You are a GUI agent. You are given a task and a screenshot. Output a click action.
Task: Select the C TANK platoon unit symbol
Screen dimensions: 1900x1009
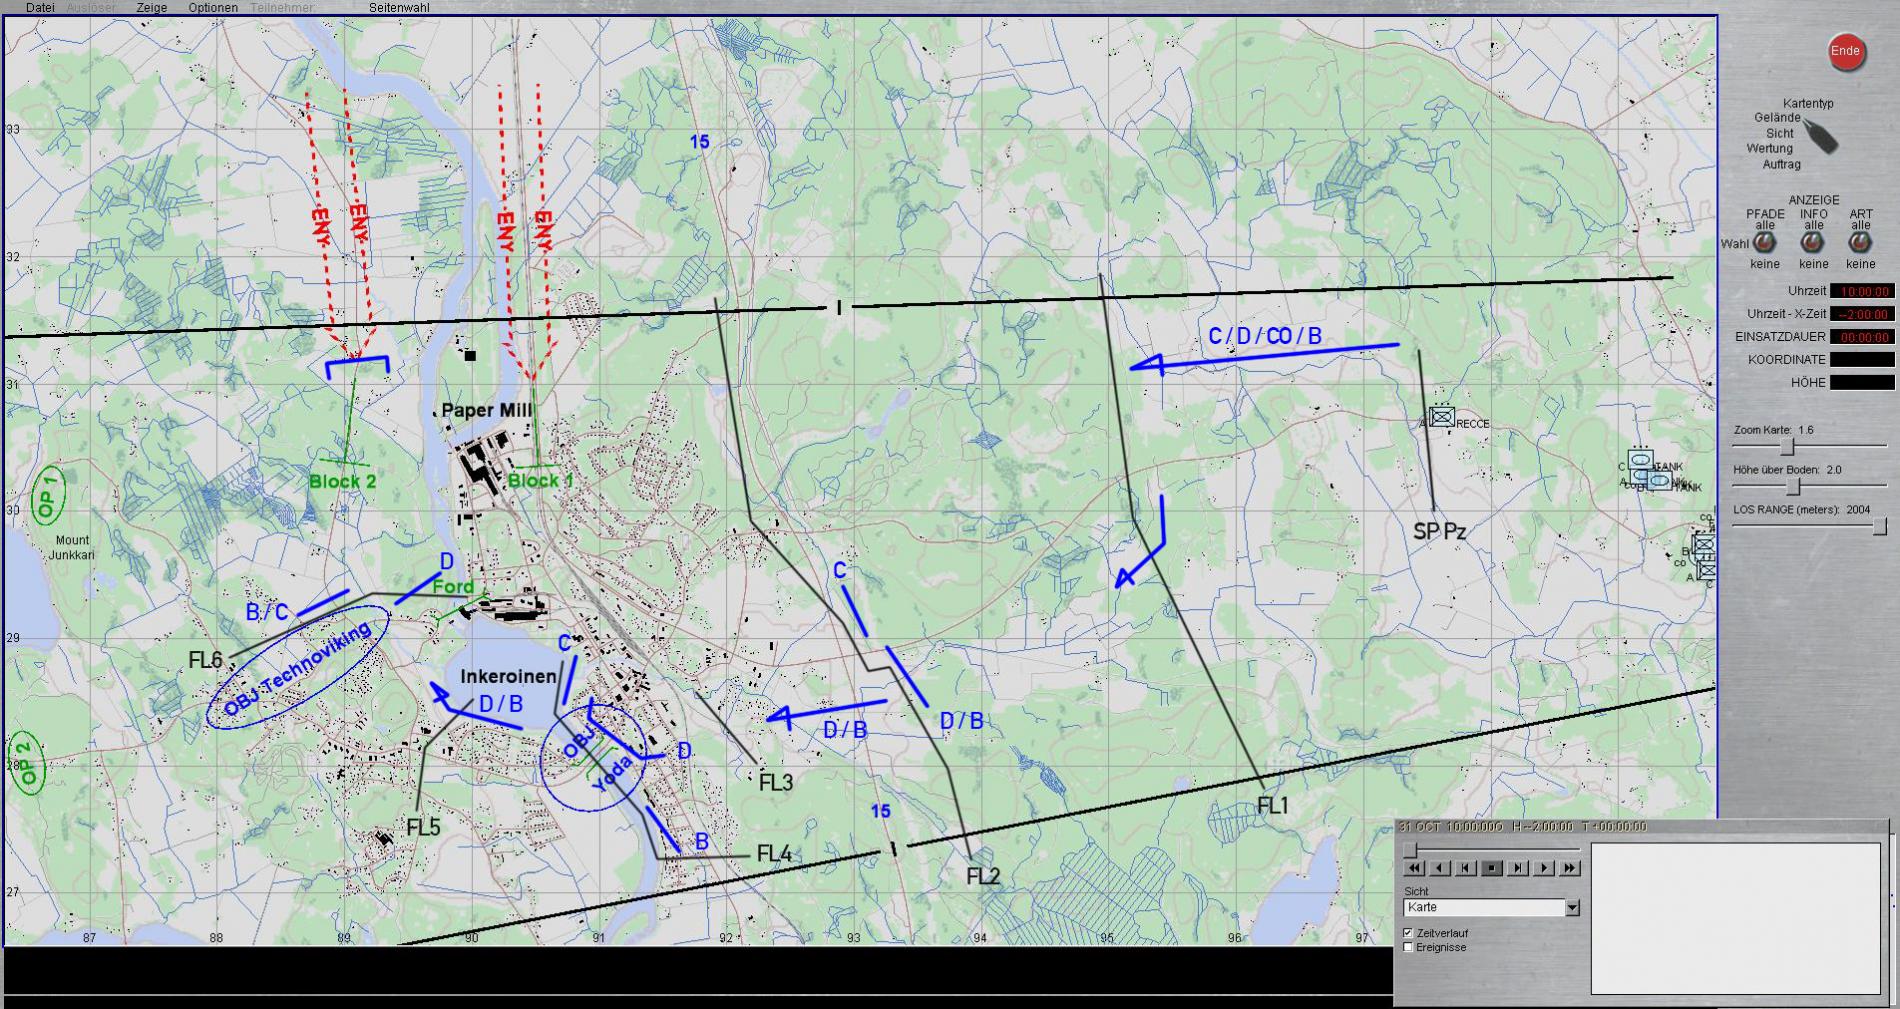click(x=1640, y=461)
